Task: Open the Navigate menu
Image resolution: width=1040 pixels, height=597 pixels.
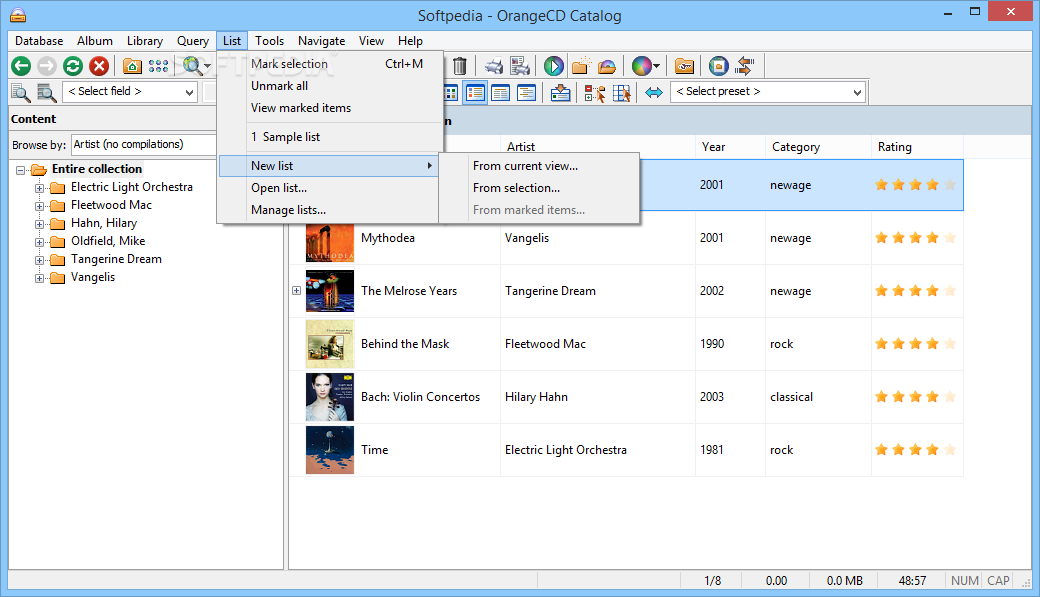Action: pyautogui.click(x=321, y=40)
